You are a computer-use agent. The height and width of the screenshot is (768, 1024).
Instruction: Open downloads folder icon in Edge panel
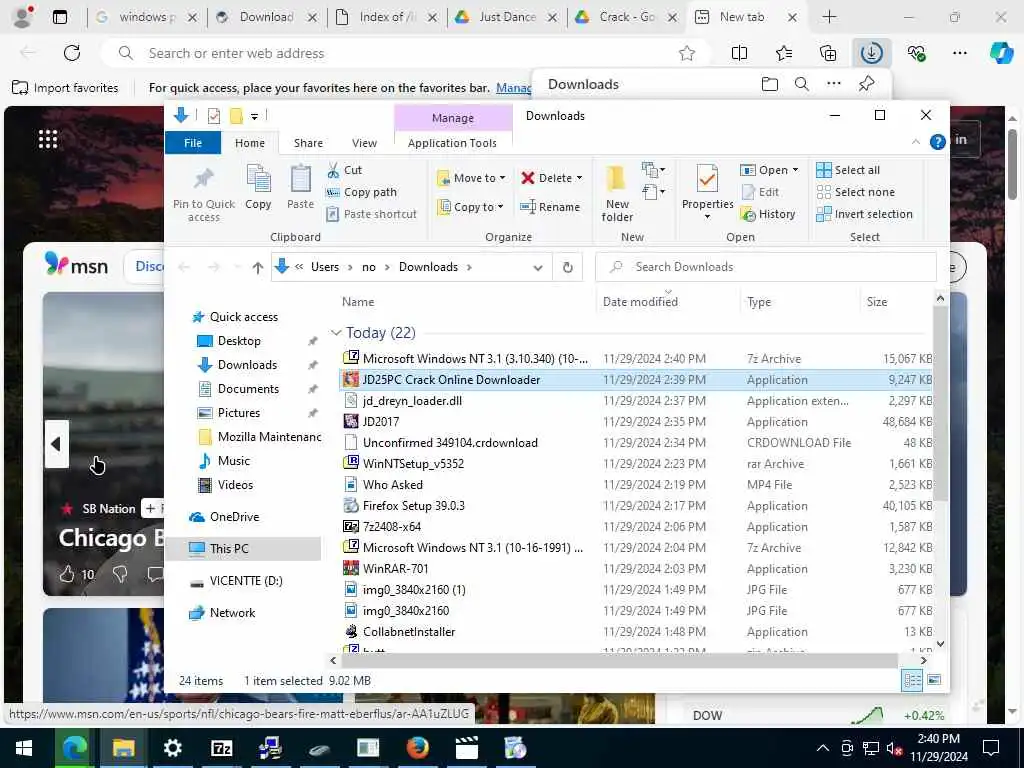tap(770, 84)
